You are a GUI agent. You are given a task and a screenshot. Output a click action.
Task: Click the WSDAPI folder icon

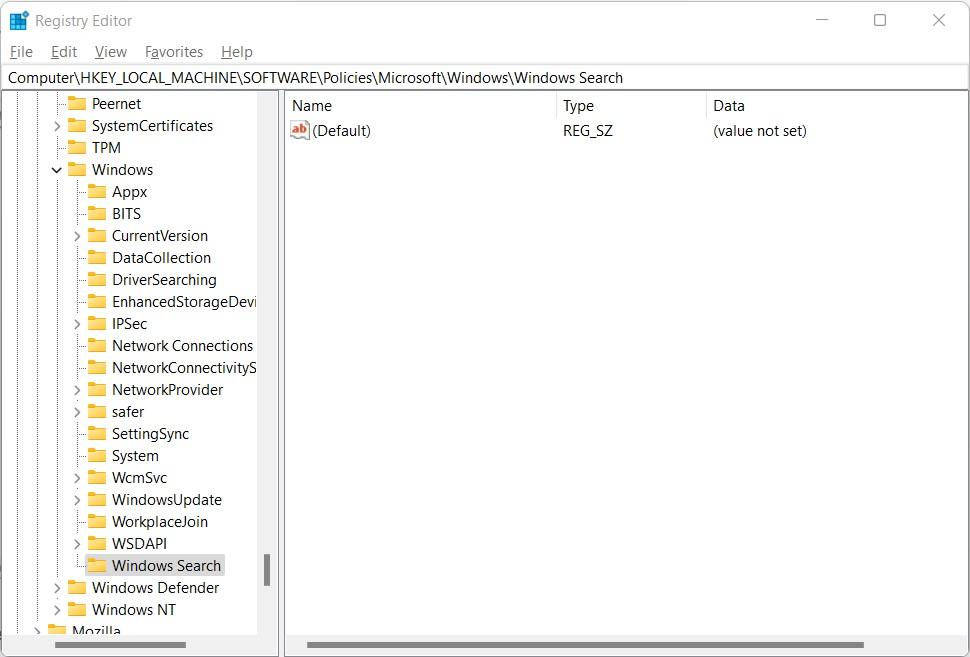point(97,543)
